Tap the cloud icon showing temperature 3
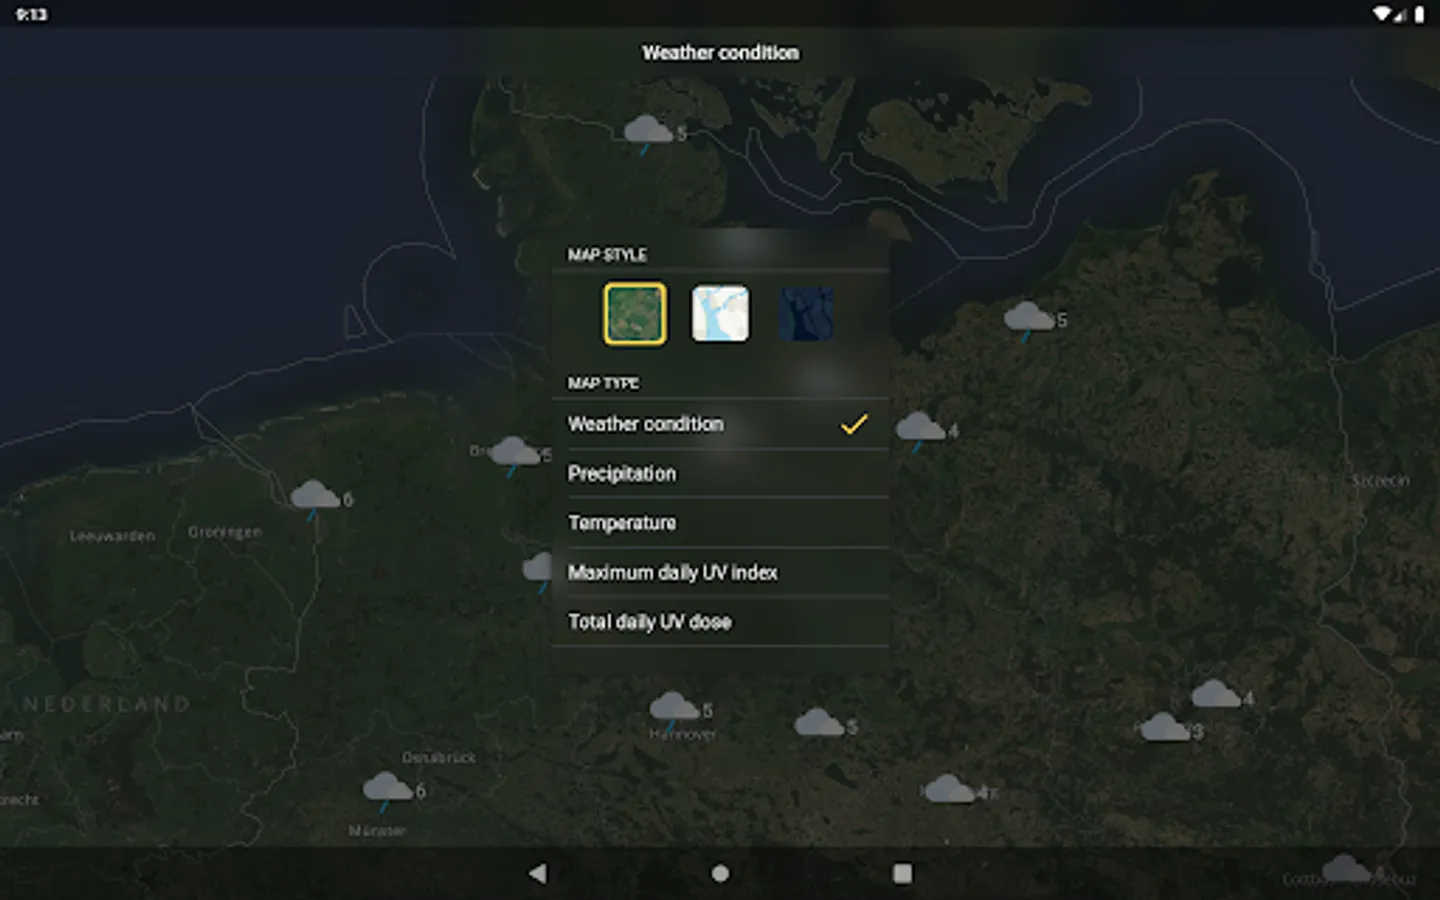Screen dimensions: 1440x900 pyautogui.click(x=1166, y=728)
